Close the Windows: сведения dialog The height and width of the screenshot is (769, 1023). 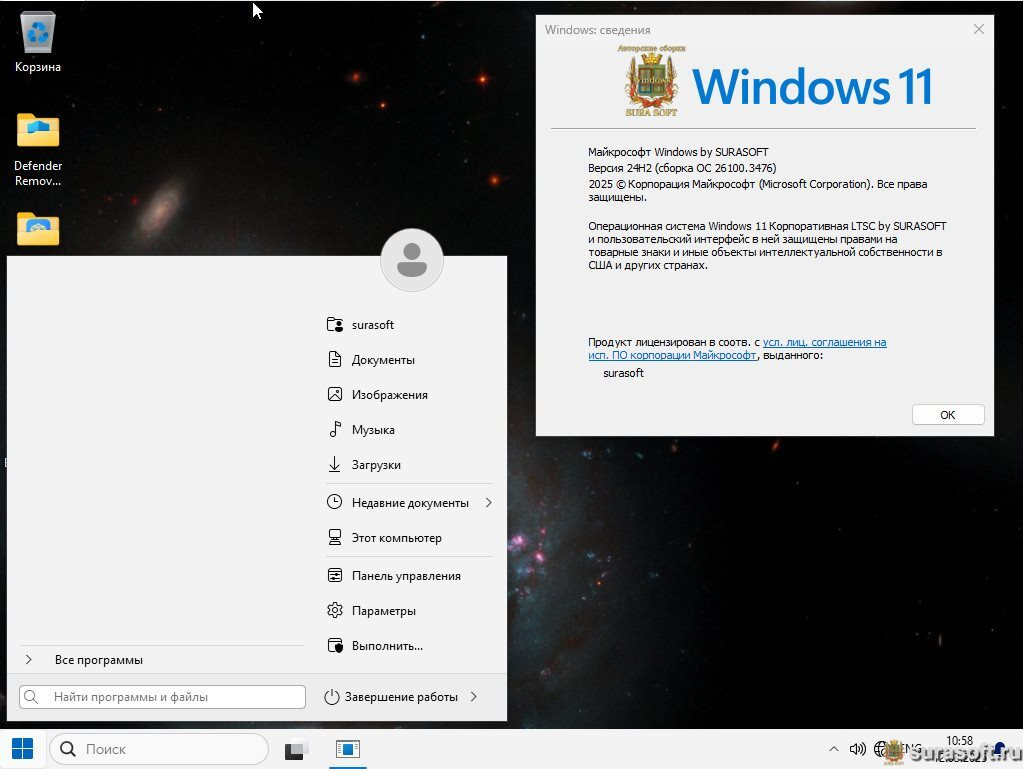(x=979, y=29)
